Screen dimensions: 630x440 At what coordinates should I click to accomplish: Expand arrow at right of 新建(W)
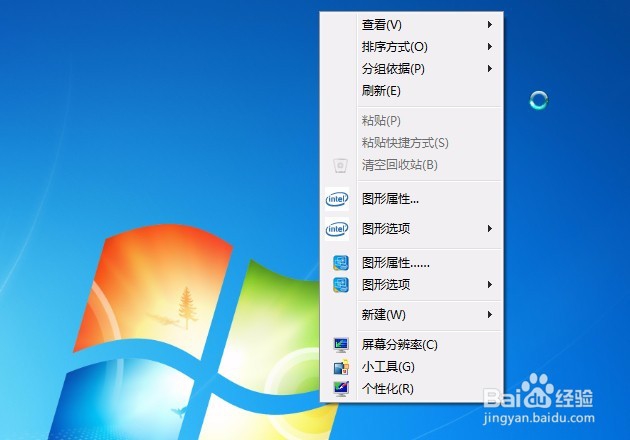pos(489,315)
